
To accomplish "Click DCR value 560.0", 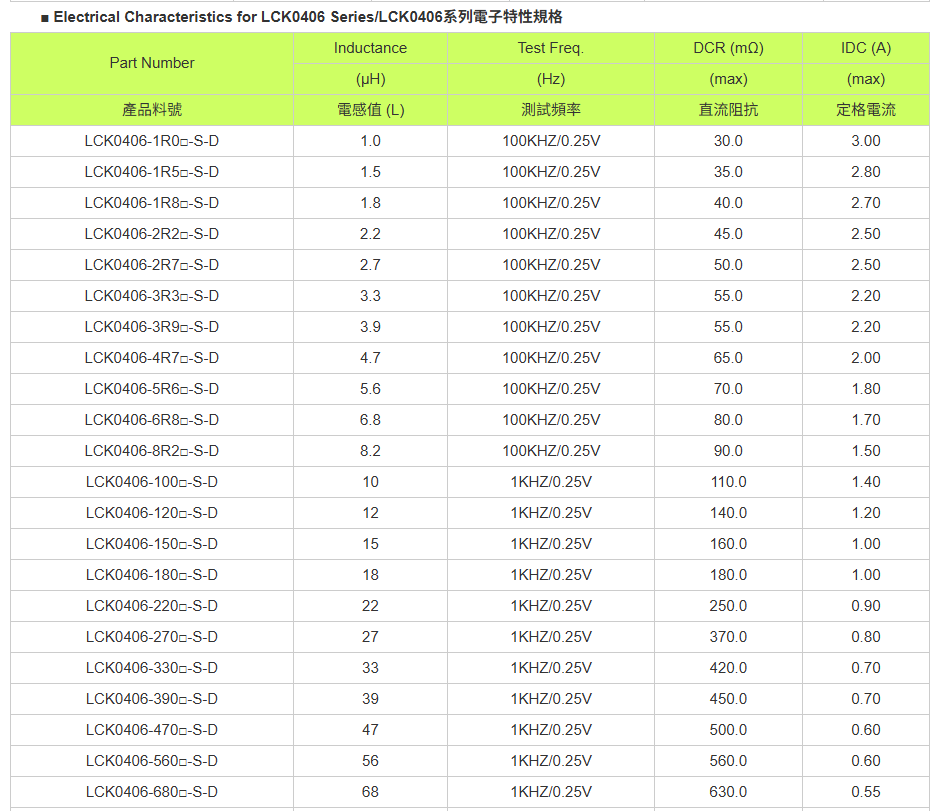I will (729, 762).
